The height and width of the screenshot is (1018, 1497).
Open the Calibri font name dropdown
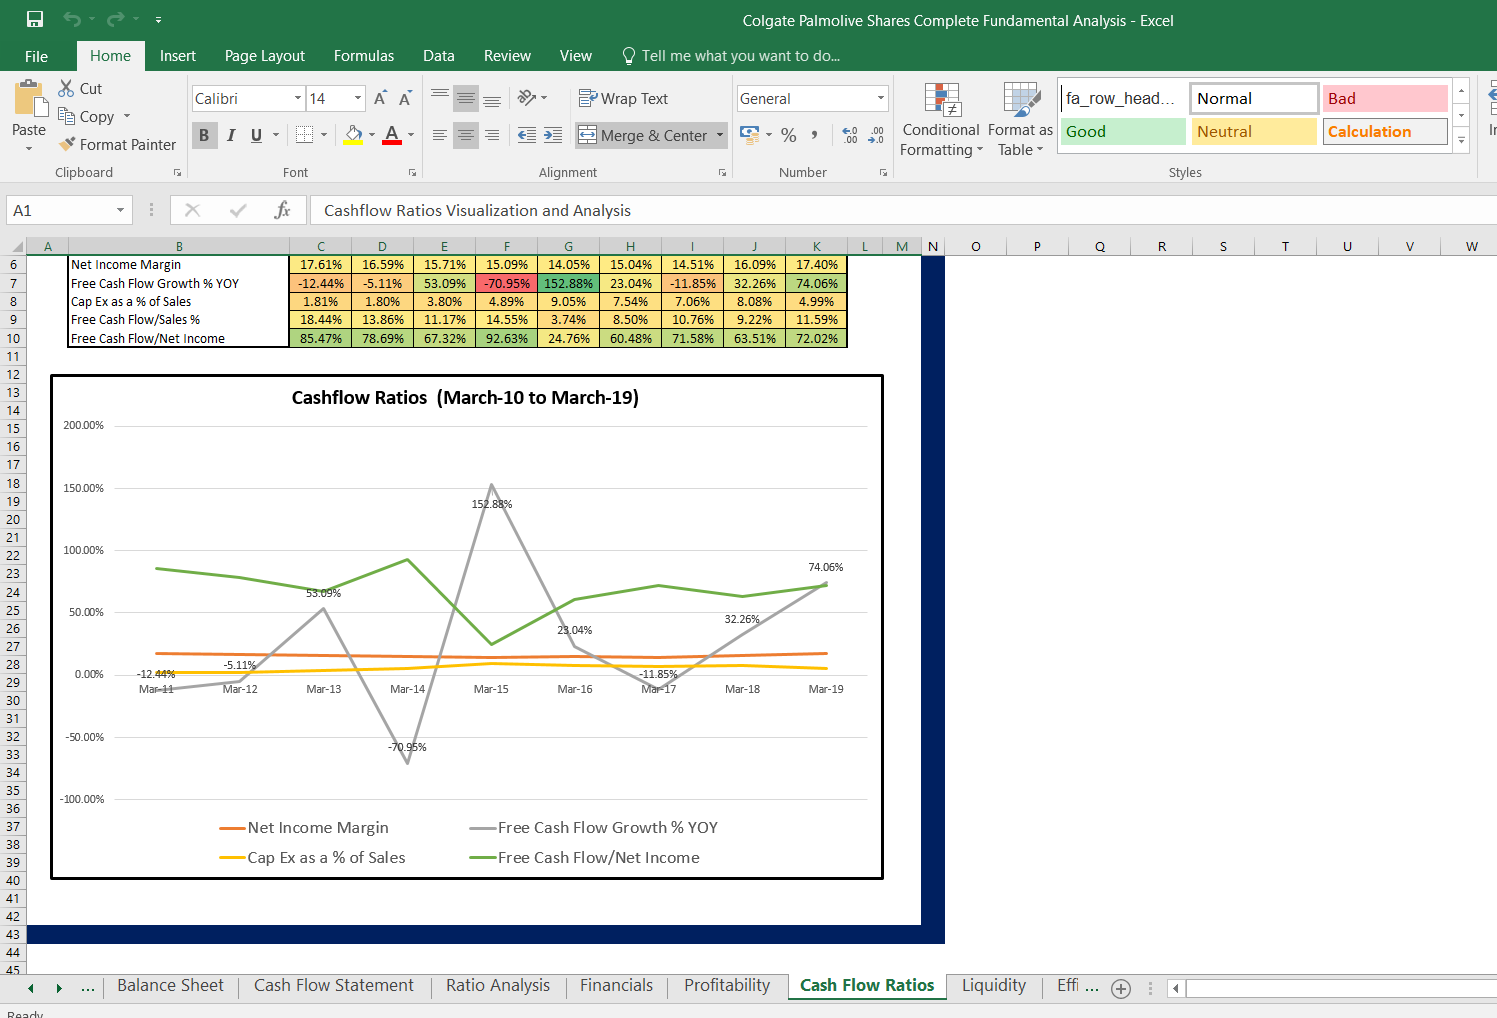[298, 98]
